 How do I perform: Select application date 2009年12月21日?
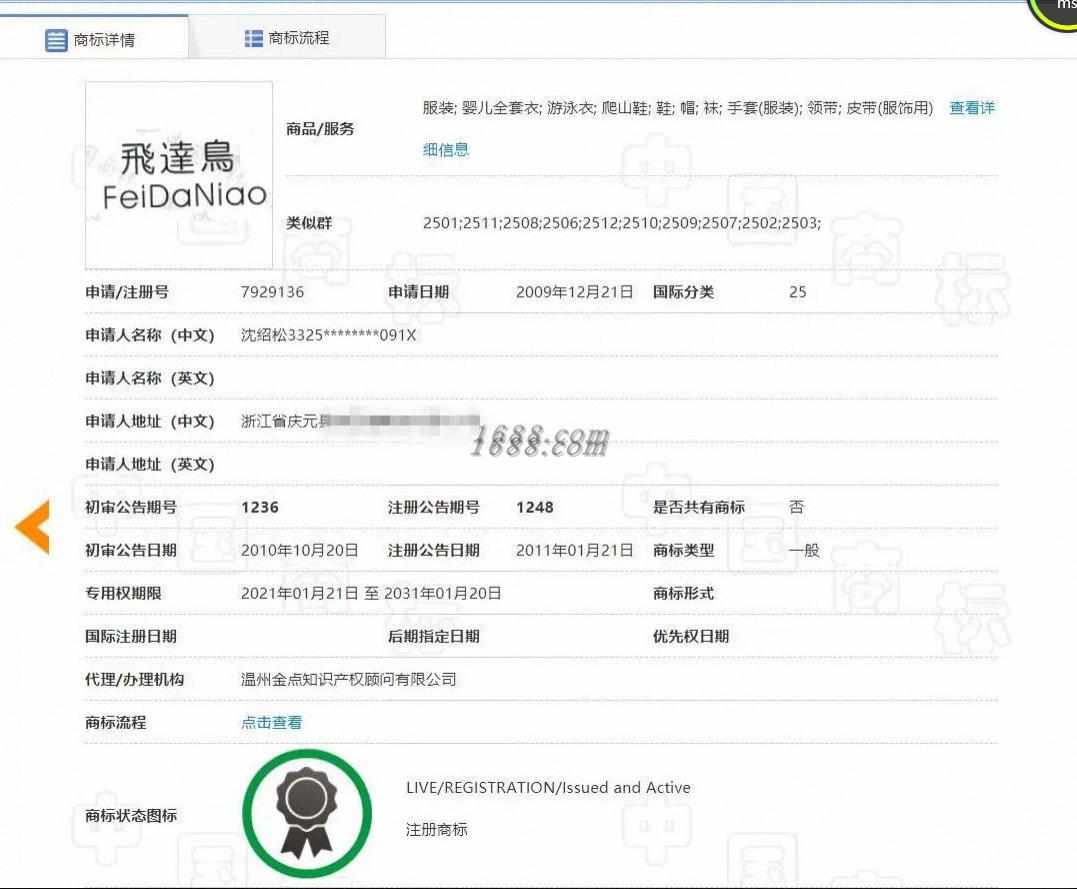[574, 292]
